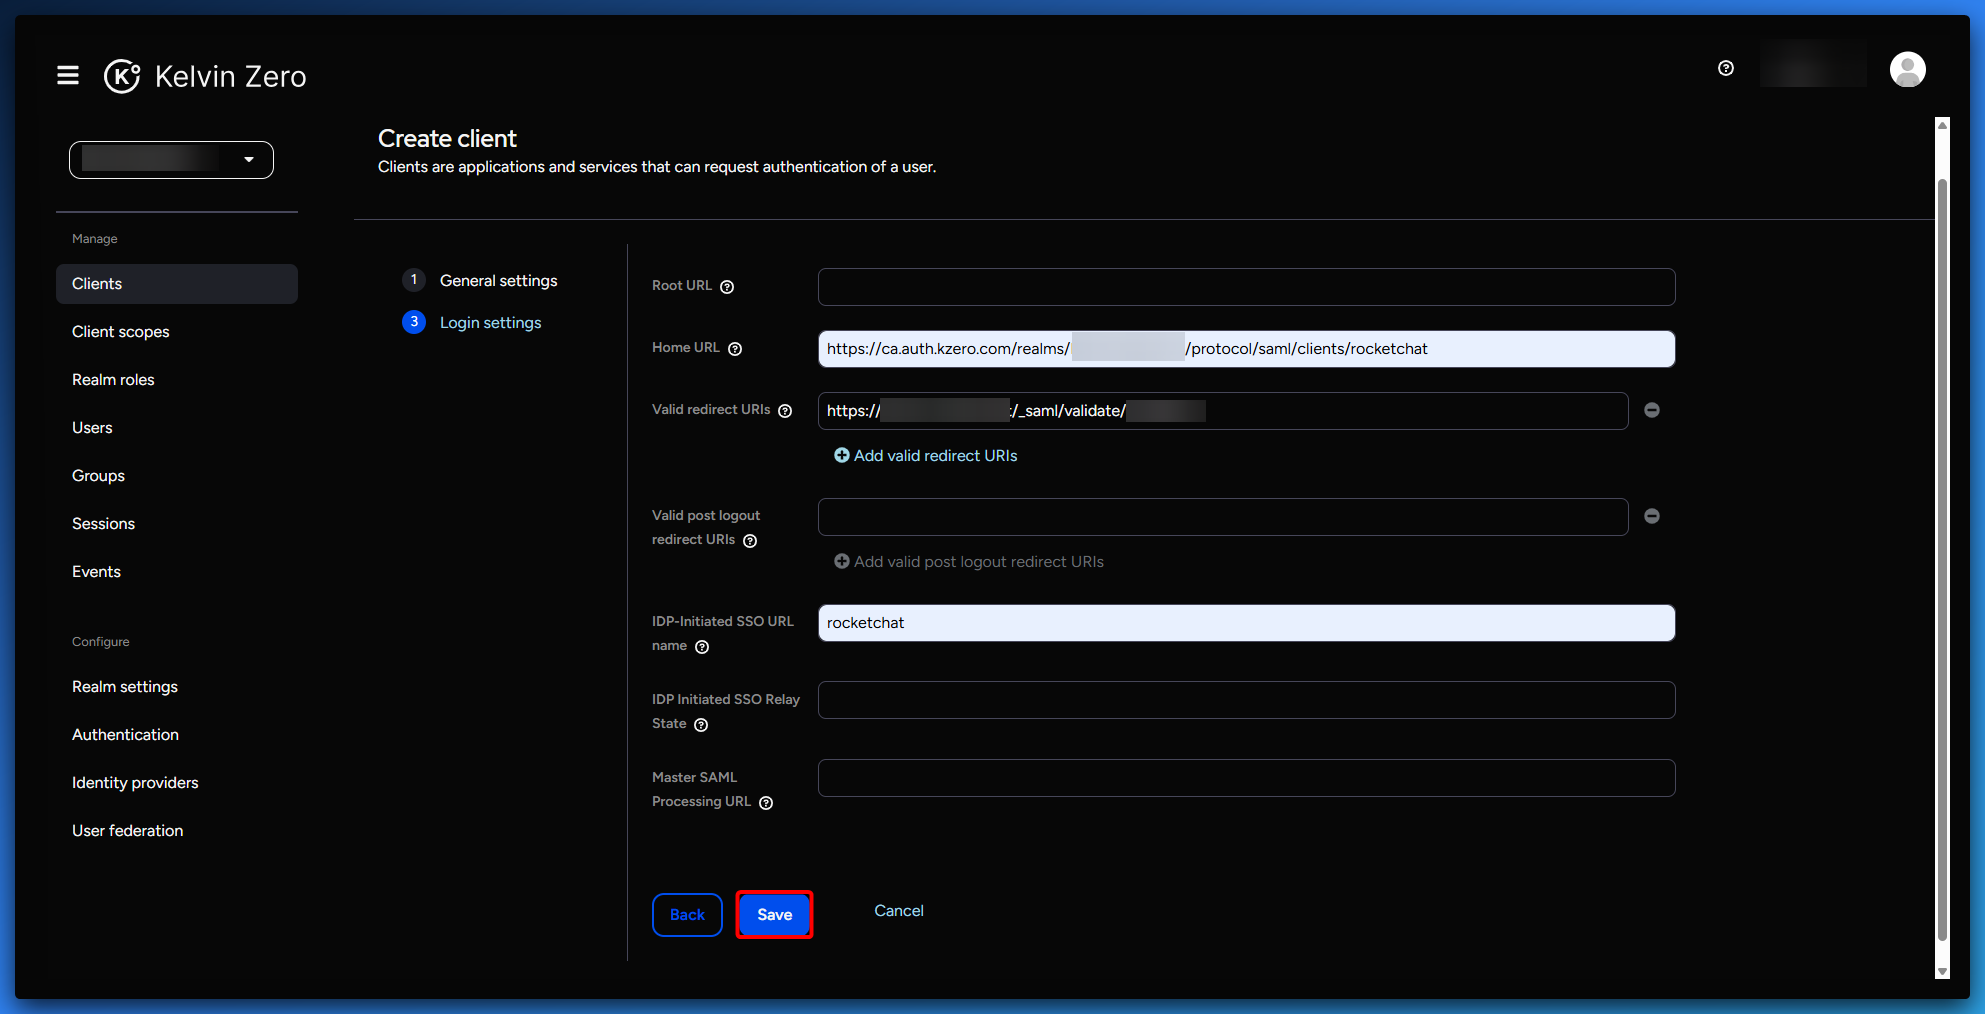Show help for Valid post logout redirect URIs
The image size is (1985, 1014).
(x=750, y=541)
